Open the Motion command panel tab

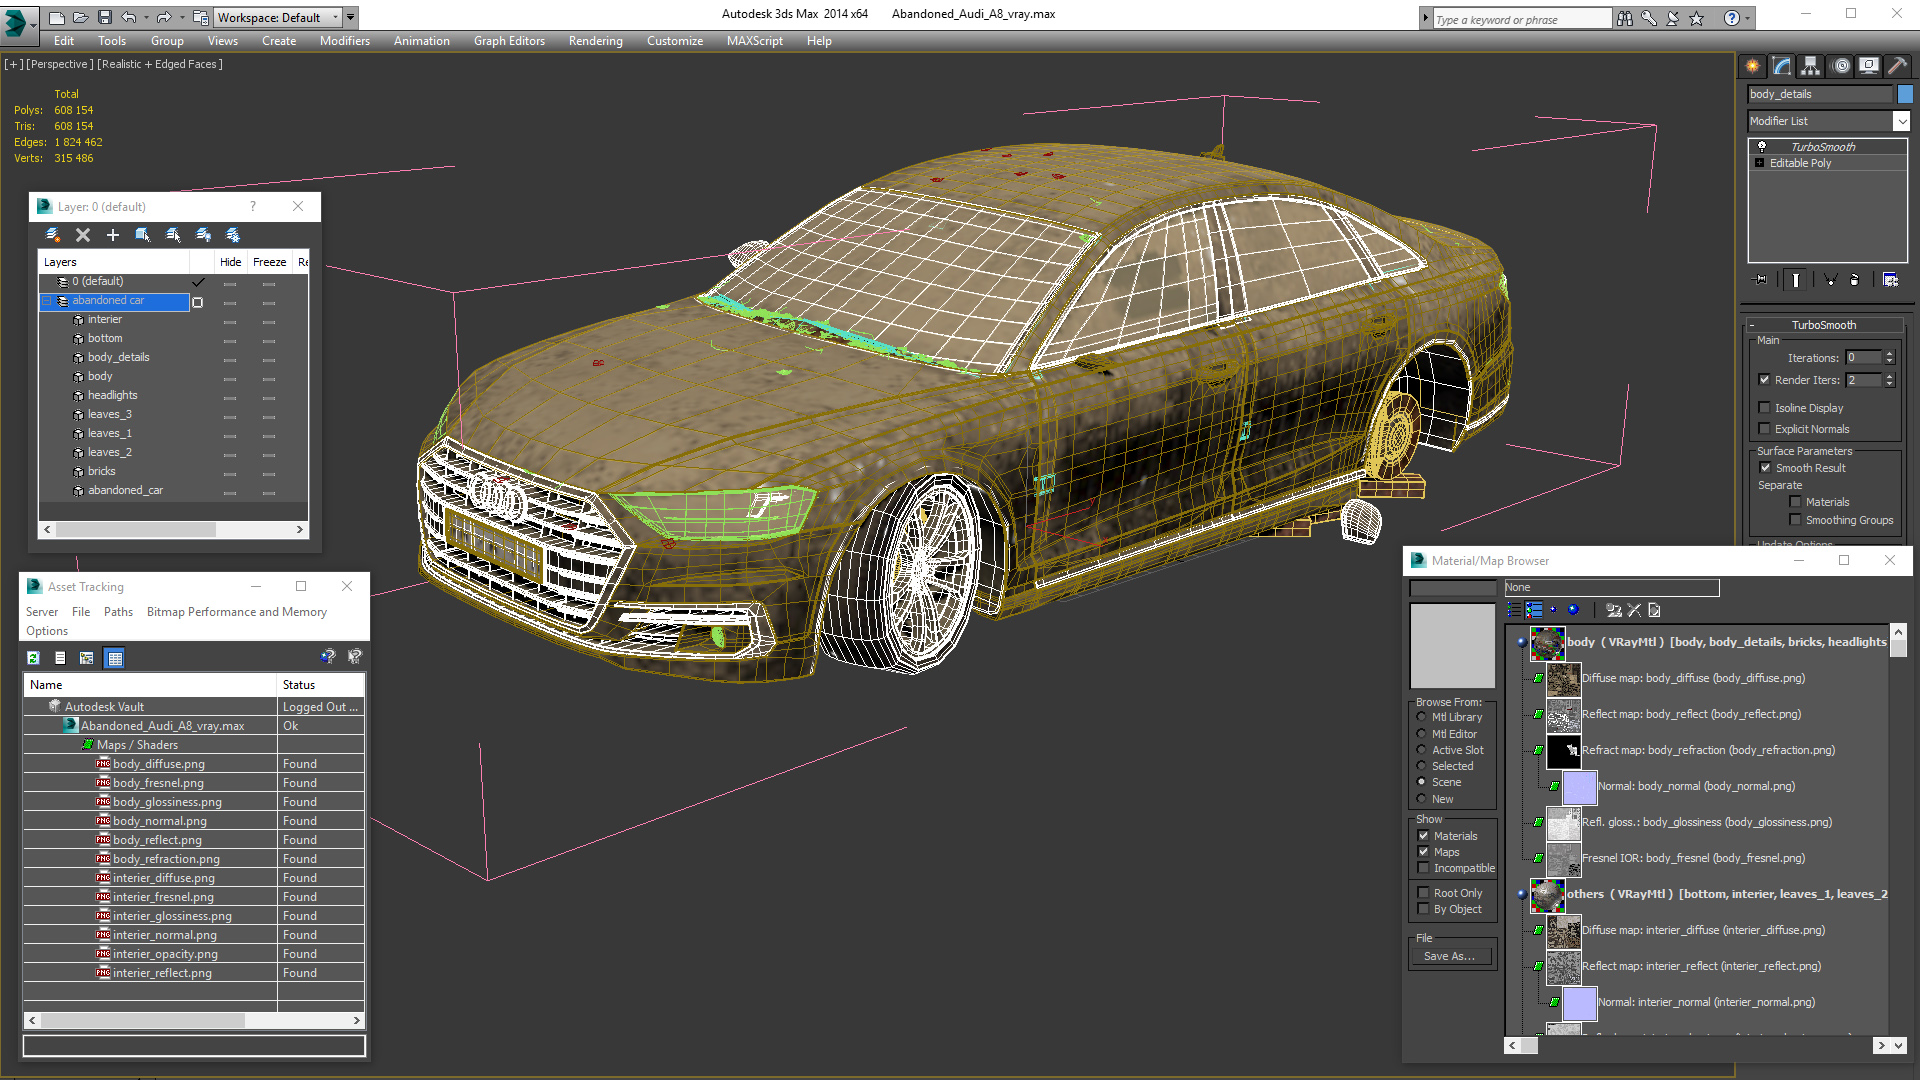pos(1841,66)
